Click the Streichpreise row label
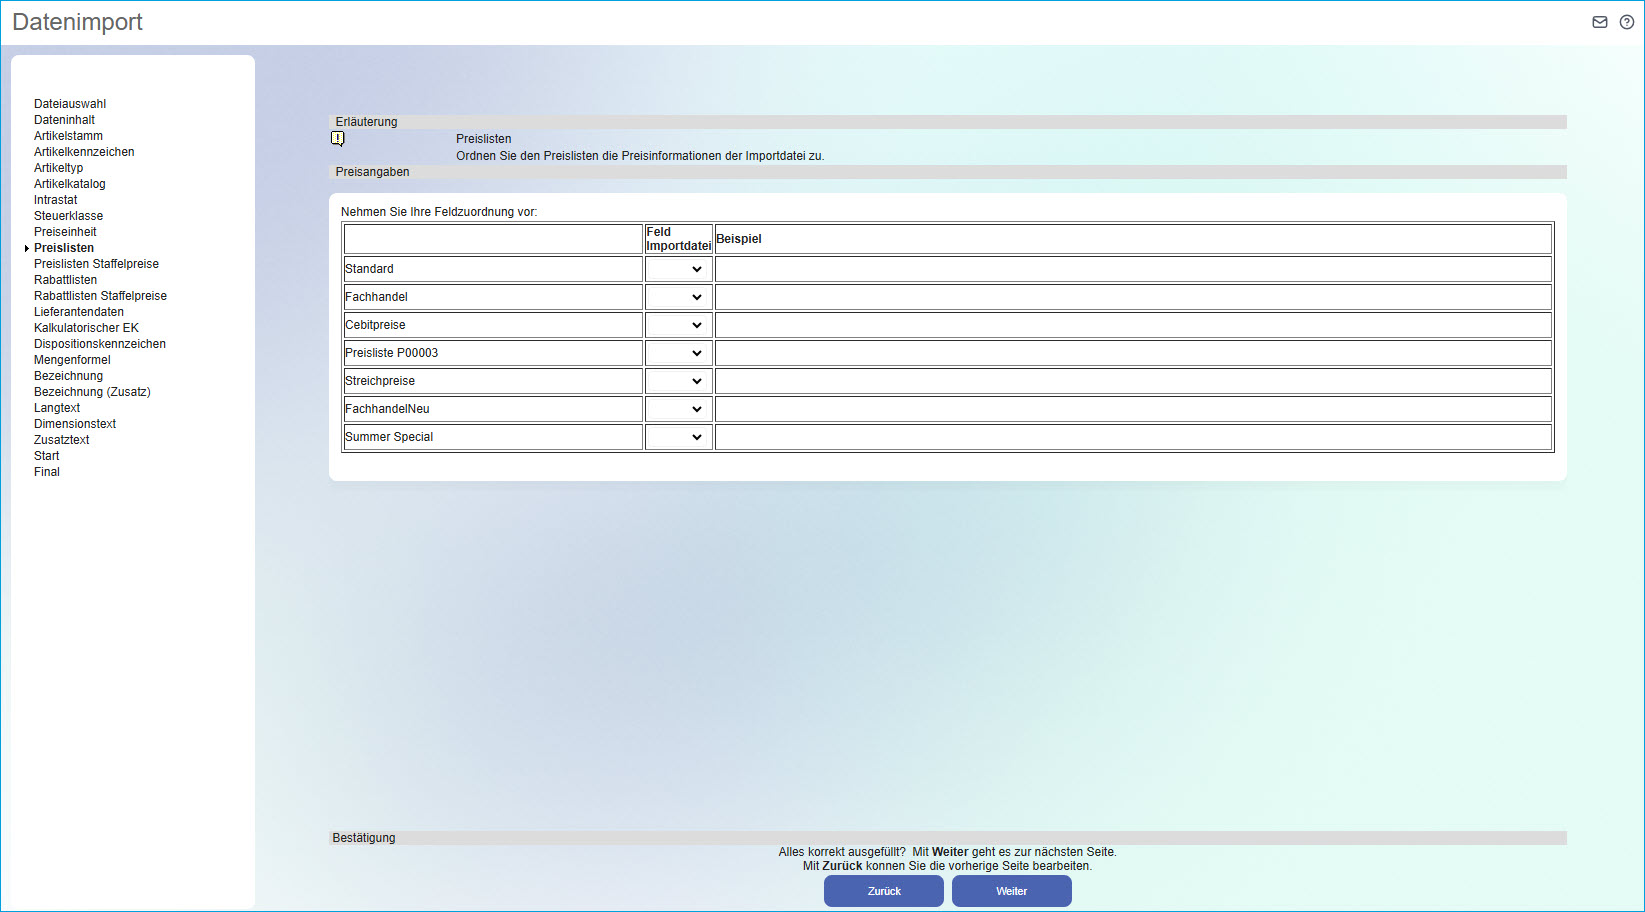The width and height of the screenshot is (1645, 912). tap(380, 381)
